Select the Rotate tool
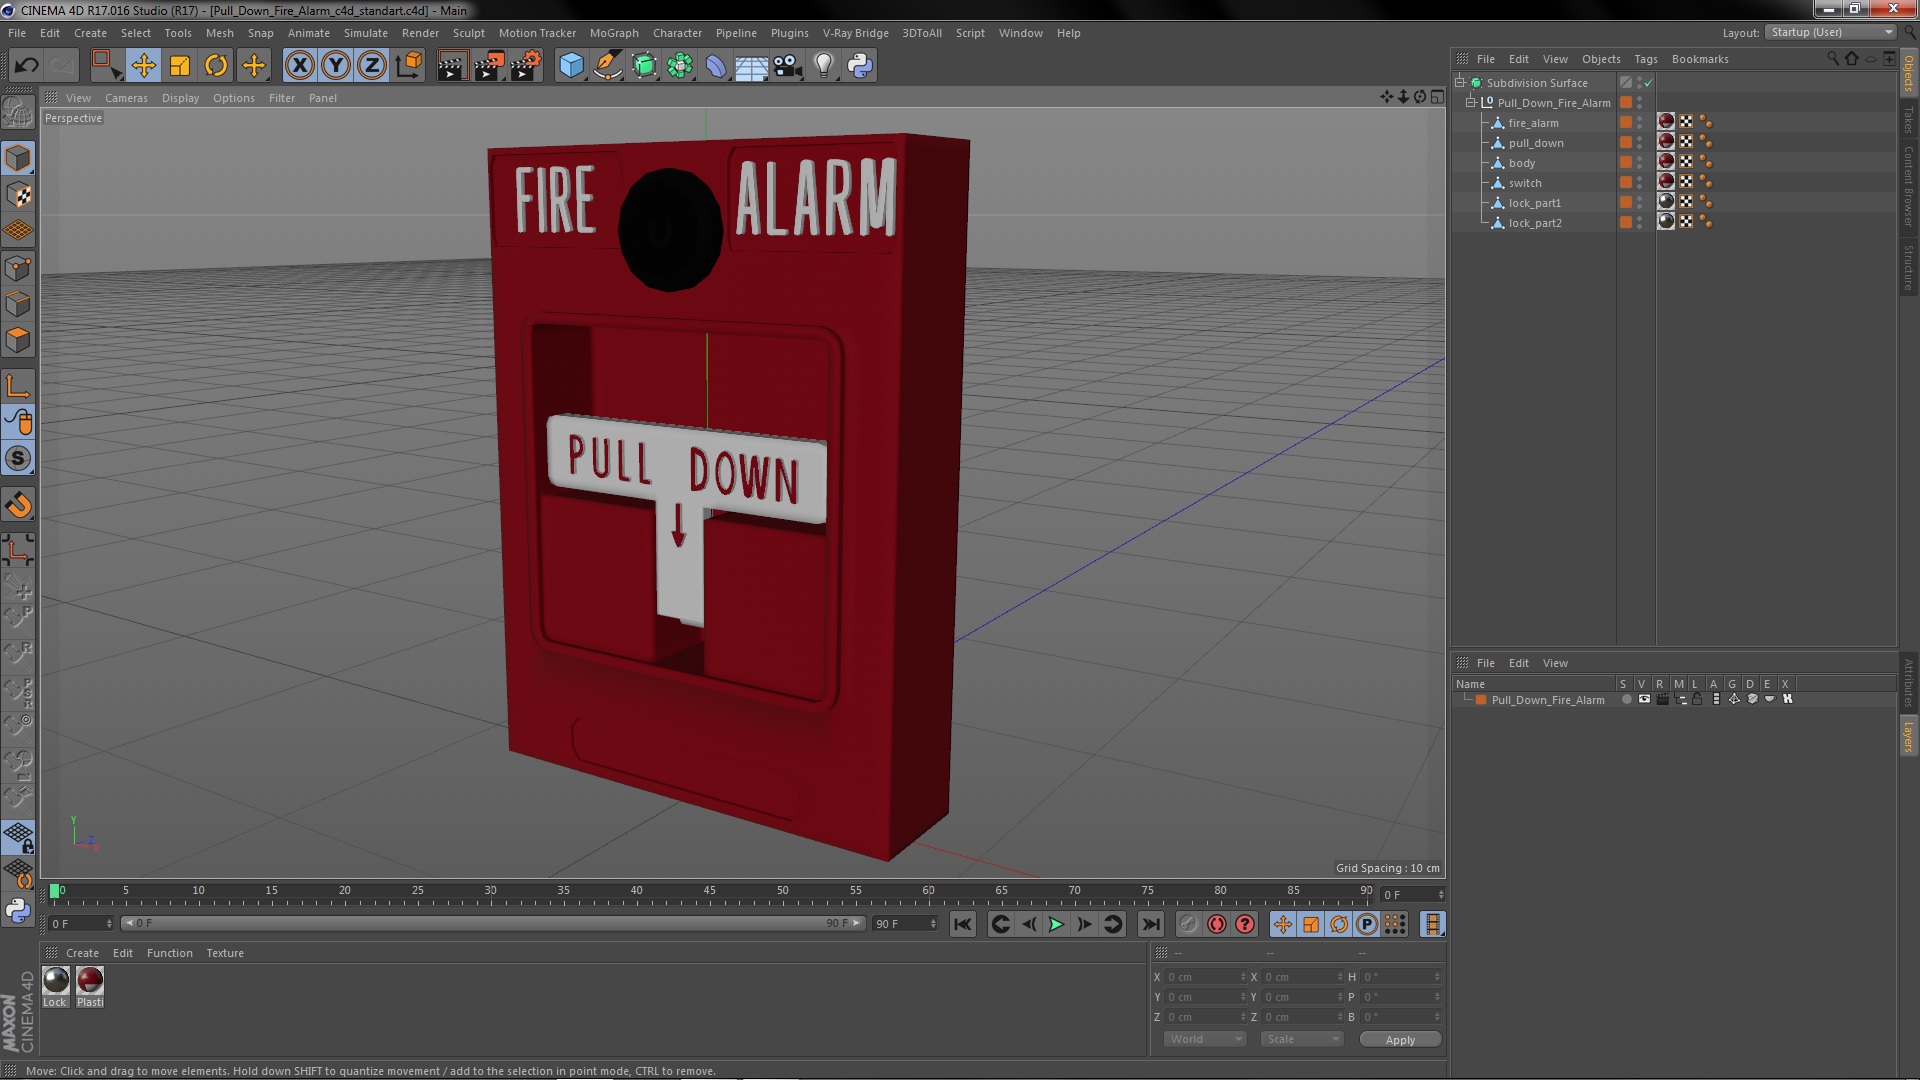The image size is (1920, 1080). point(216,66)
